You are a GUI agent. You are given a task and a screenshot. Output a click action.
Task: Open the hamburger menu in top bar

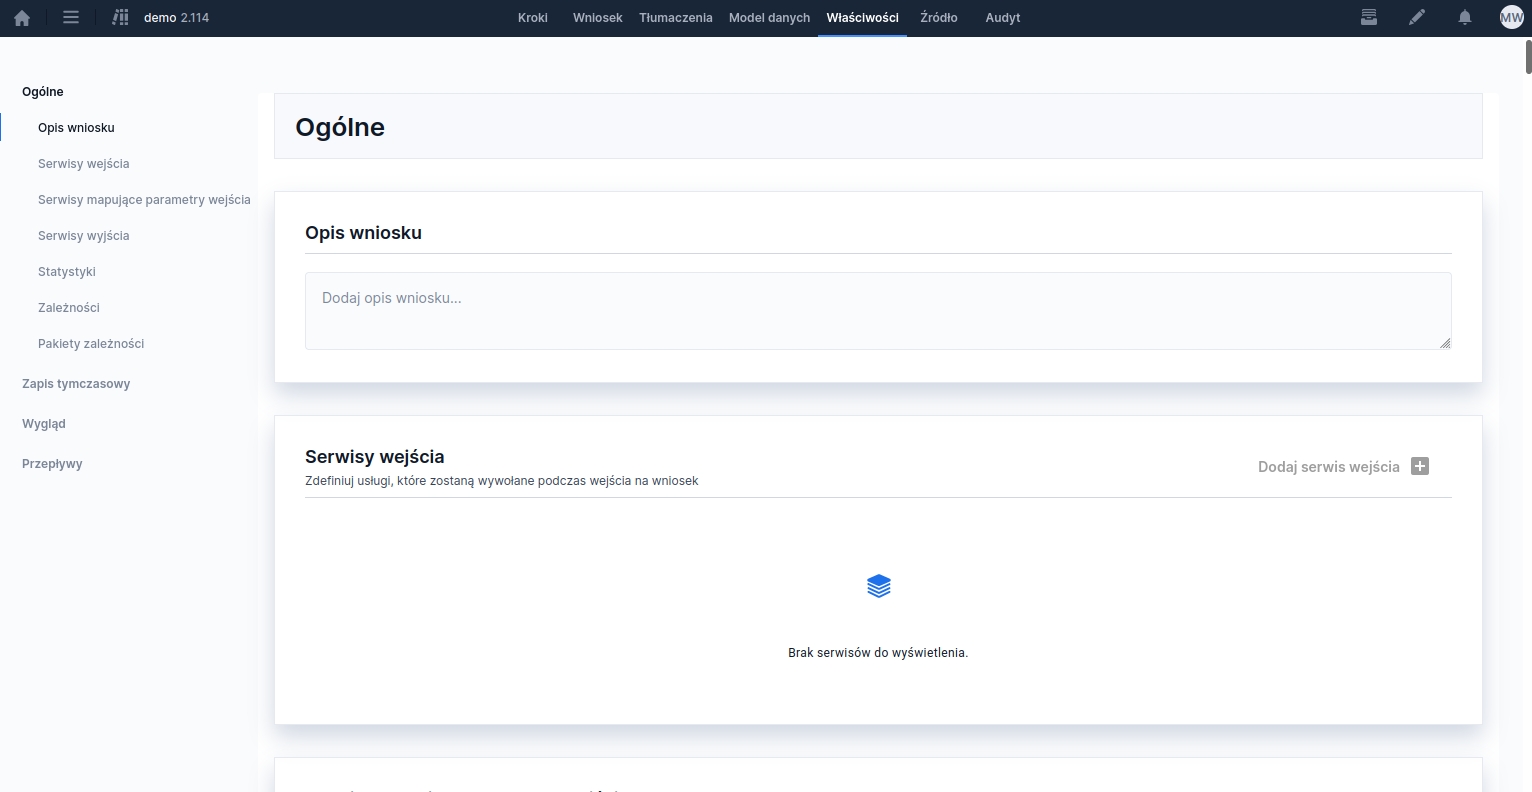click(71, 18)
